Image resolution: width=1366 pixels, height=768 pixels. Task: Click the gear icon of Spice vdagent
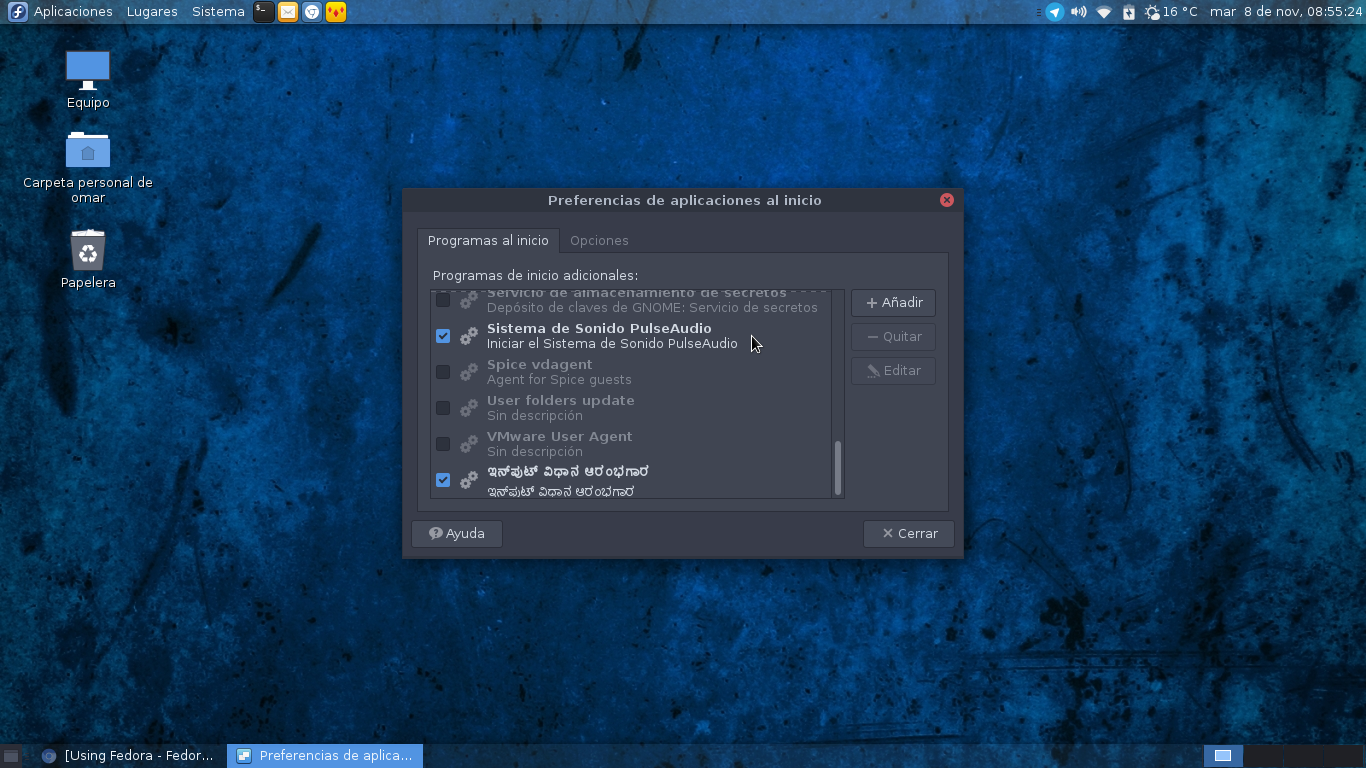pos(469,372)
